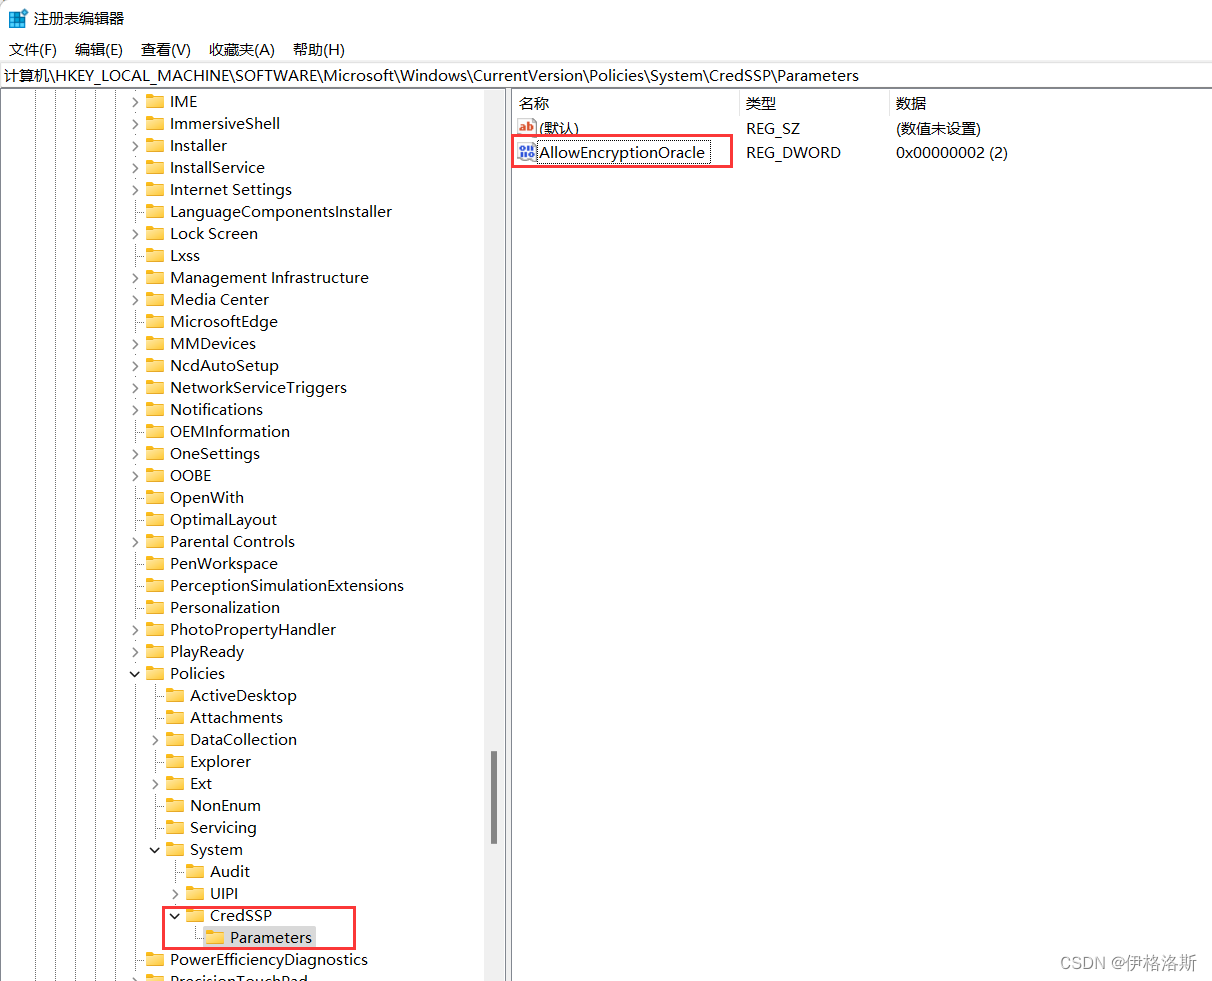The image size is (1212, 981).
Task: Collapse the System key under Policies
Action: (x=155, y=850)
